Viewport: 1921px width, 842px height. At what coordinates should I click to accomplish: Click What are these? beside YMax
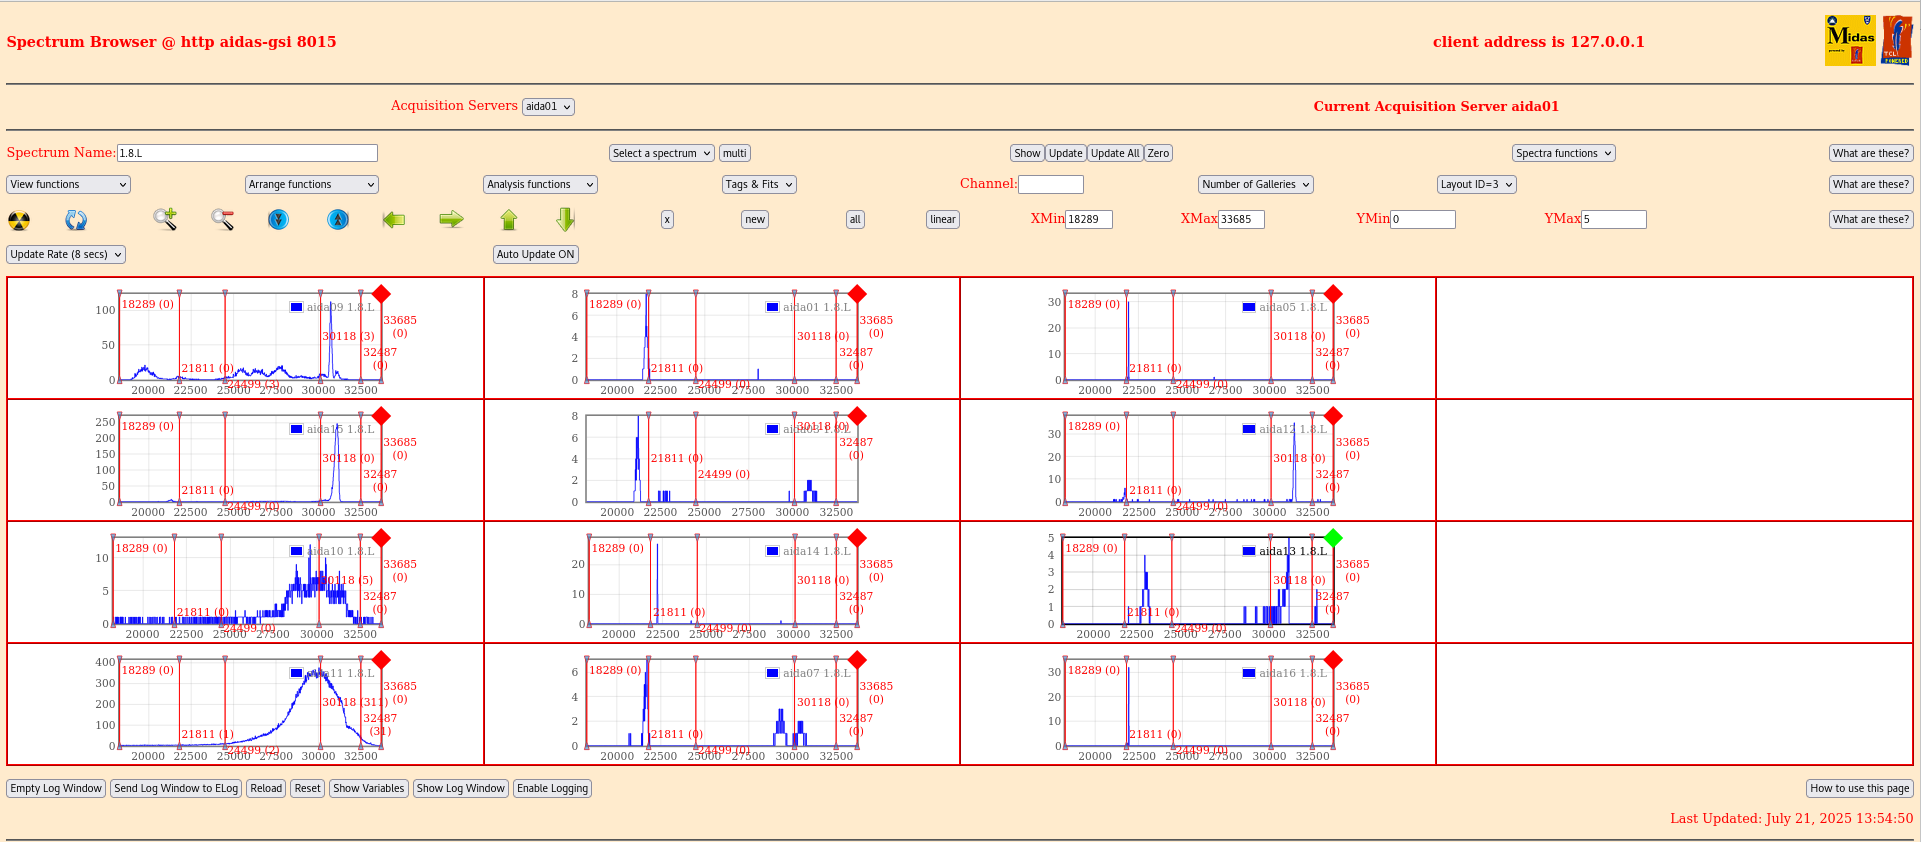[x=1871, y=220]
